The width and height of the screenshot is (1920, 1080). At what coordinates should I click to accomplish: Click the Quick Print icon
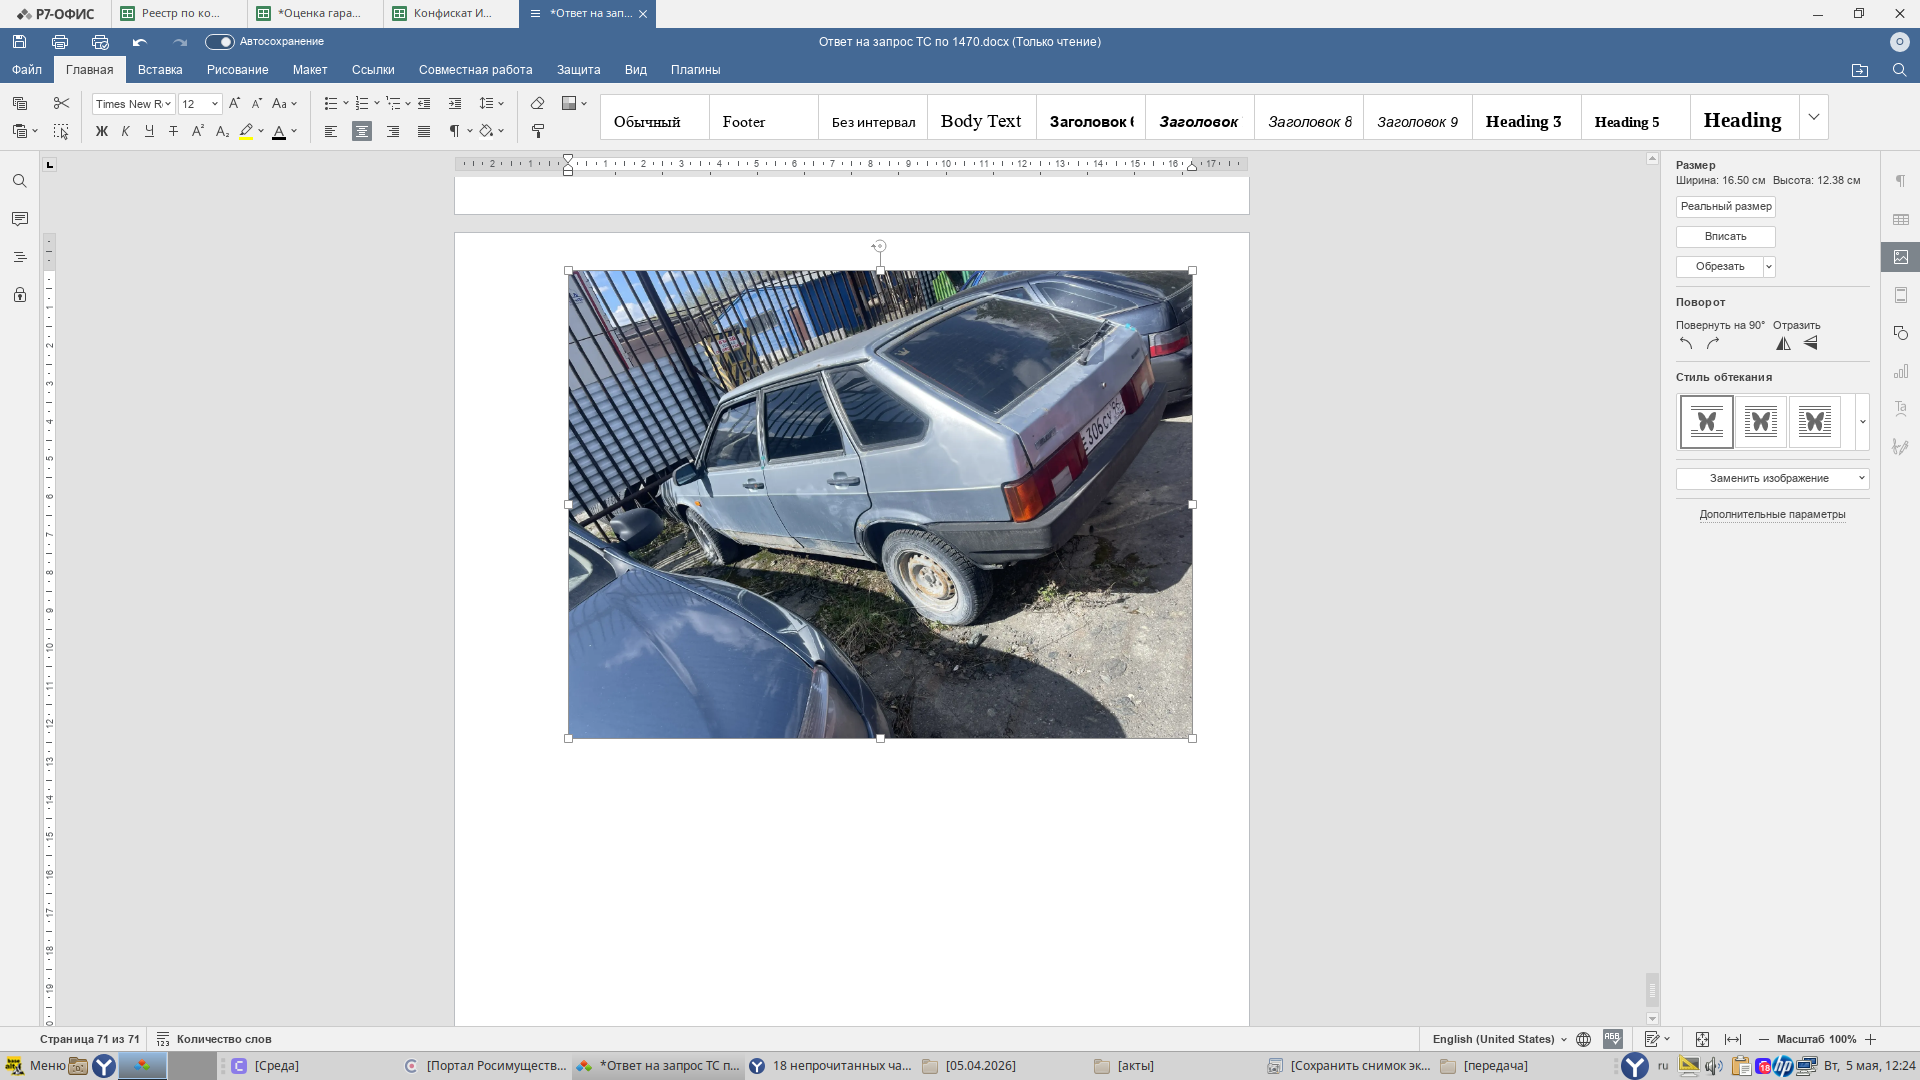(100, 42)
